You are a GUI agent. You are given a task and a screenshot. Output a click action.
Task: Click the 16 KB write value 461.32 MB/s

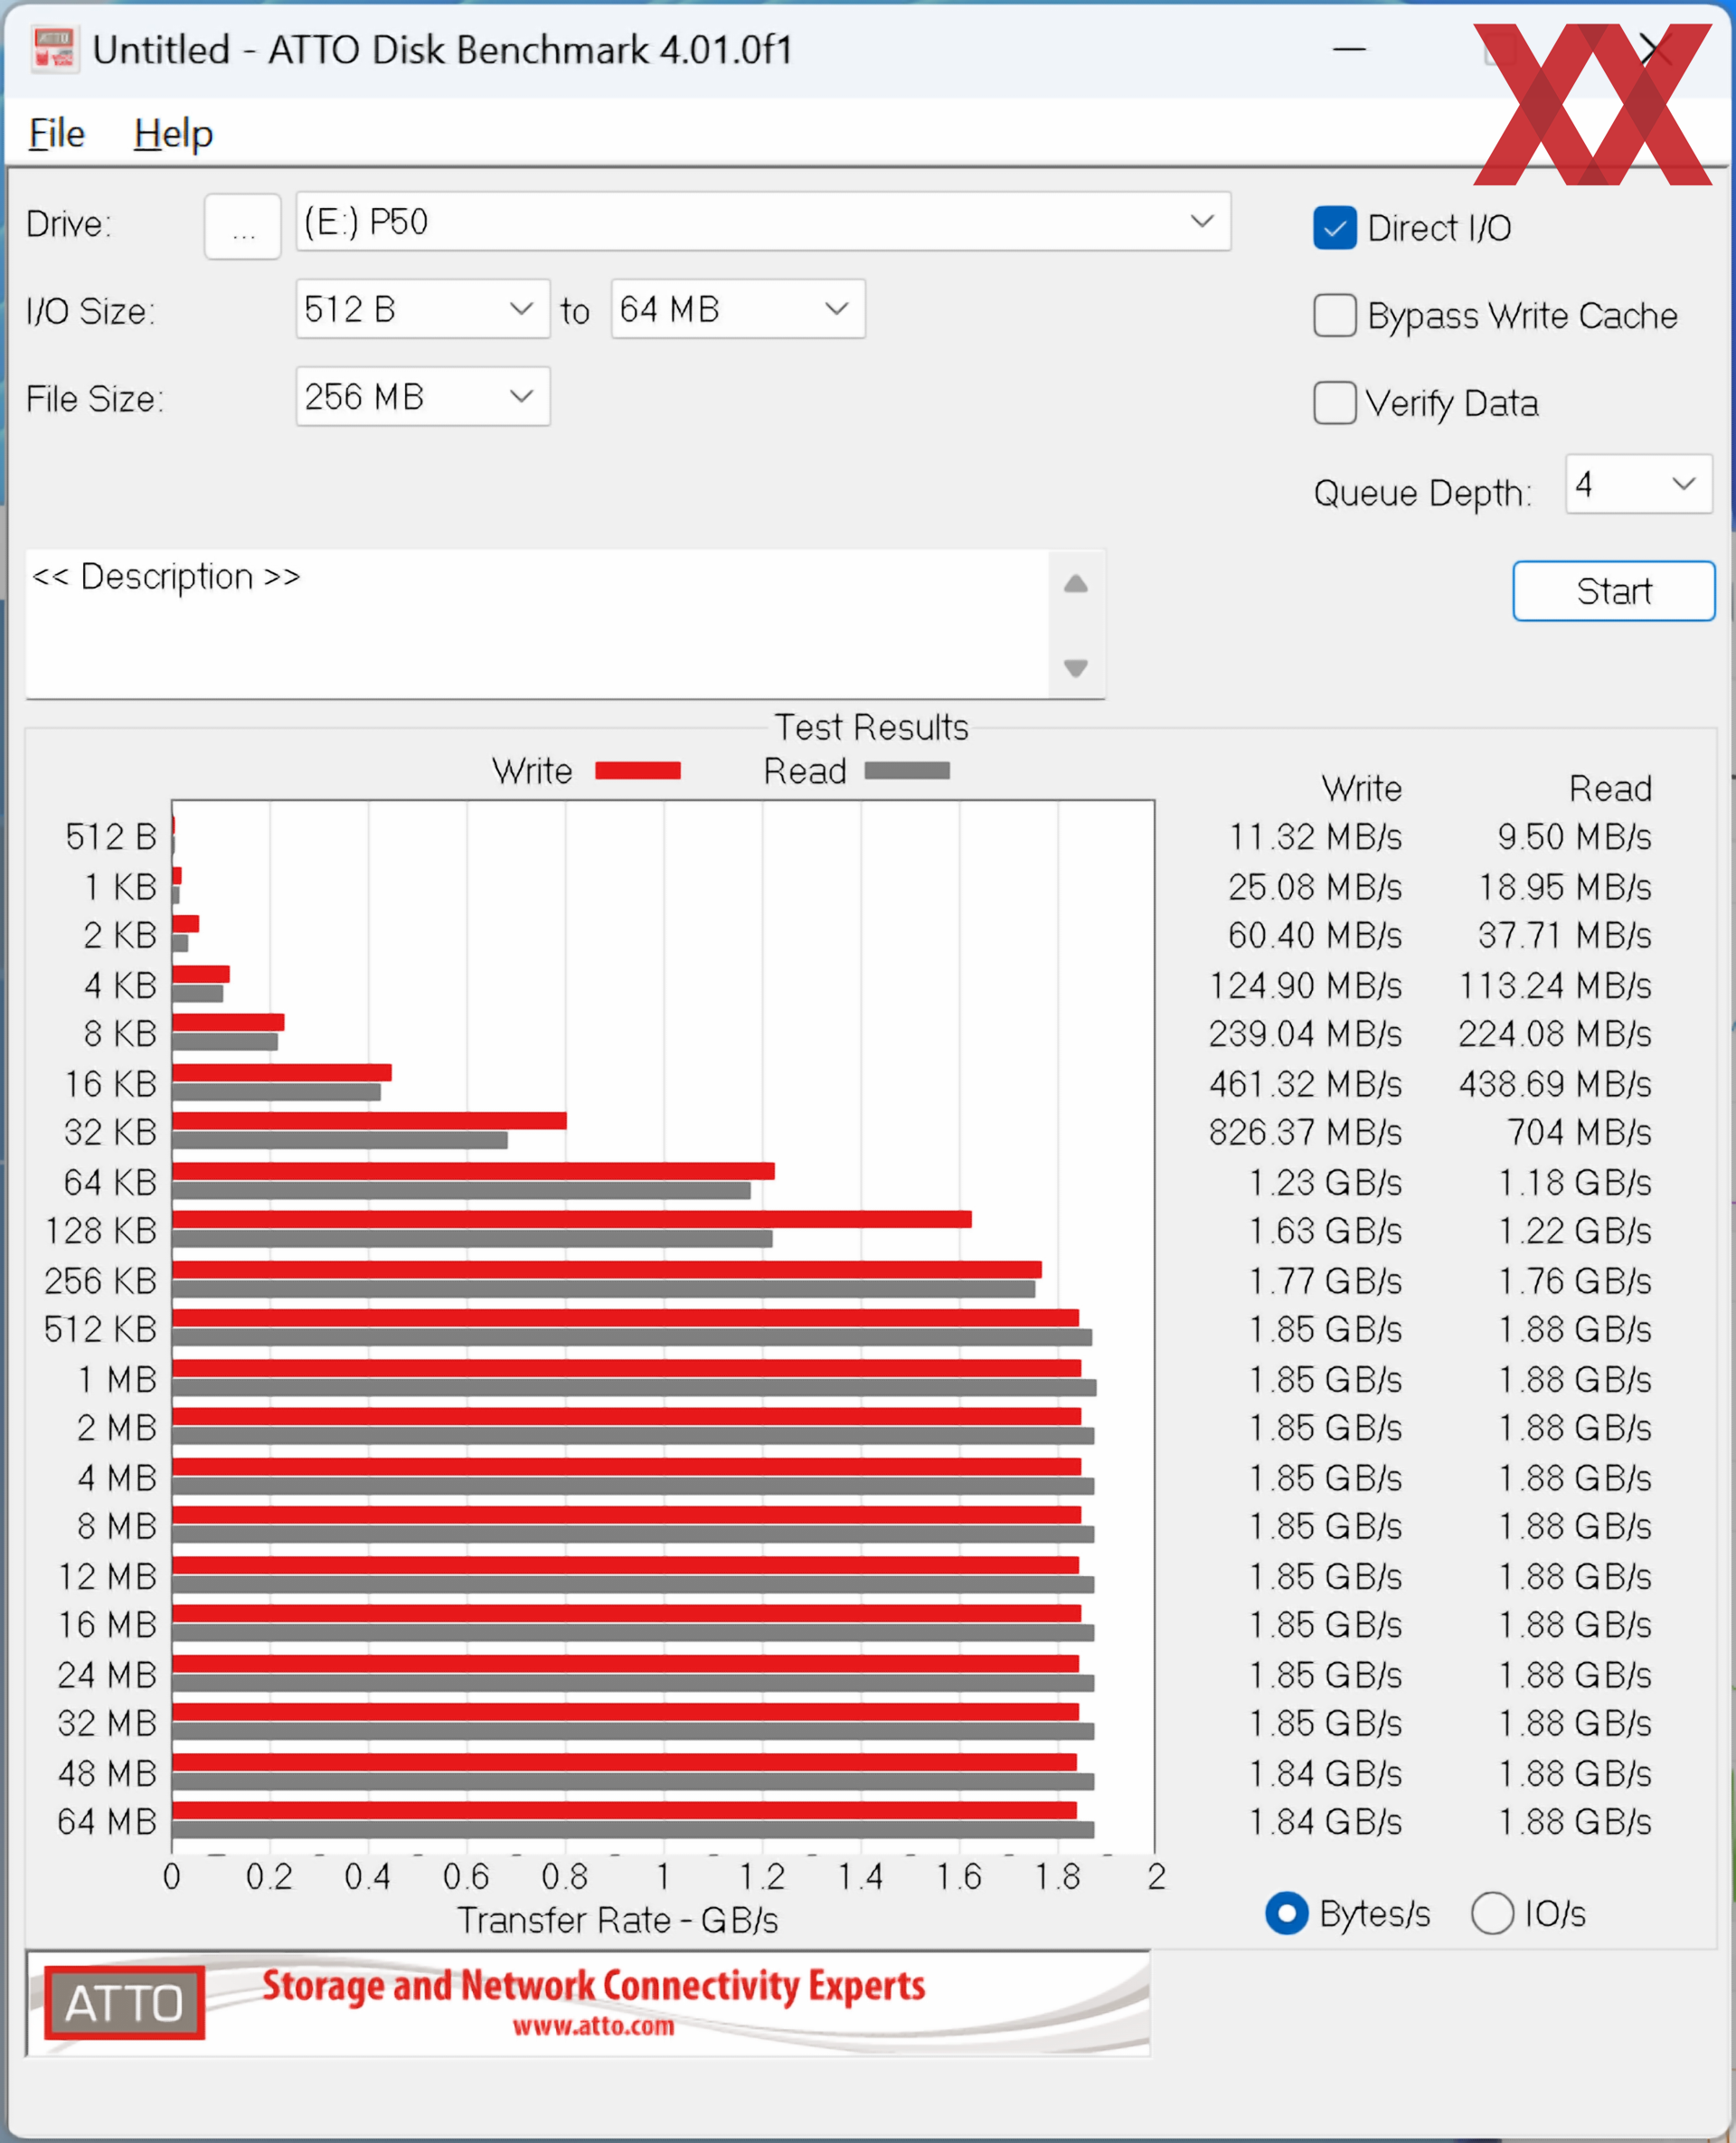tap(1305, 1084)
